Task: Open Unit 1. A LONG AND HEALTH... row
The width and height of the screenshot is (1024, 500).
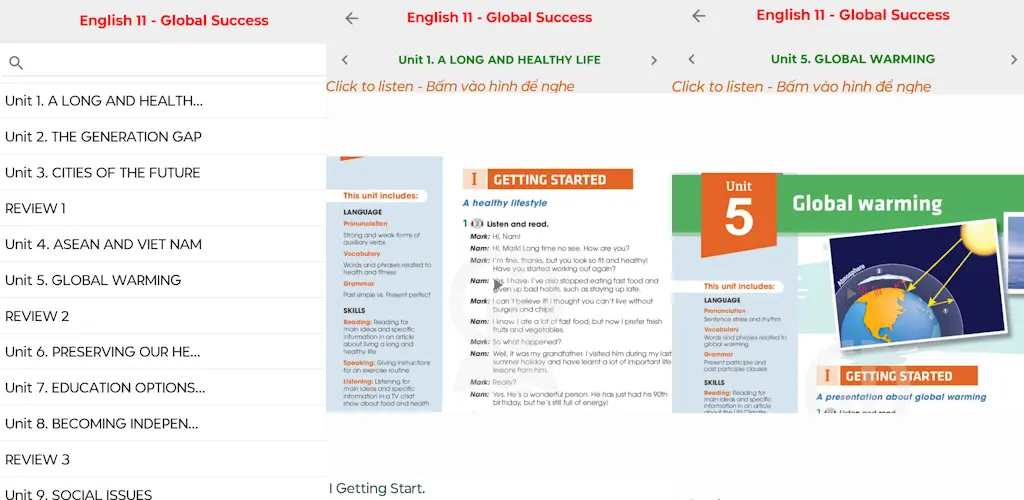Action: coord(163,101)
